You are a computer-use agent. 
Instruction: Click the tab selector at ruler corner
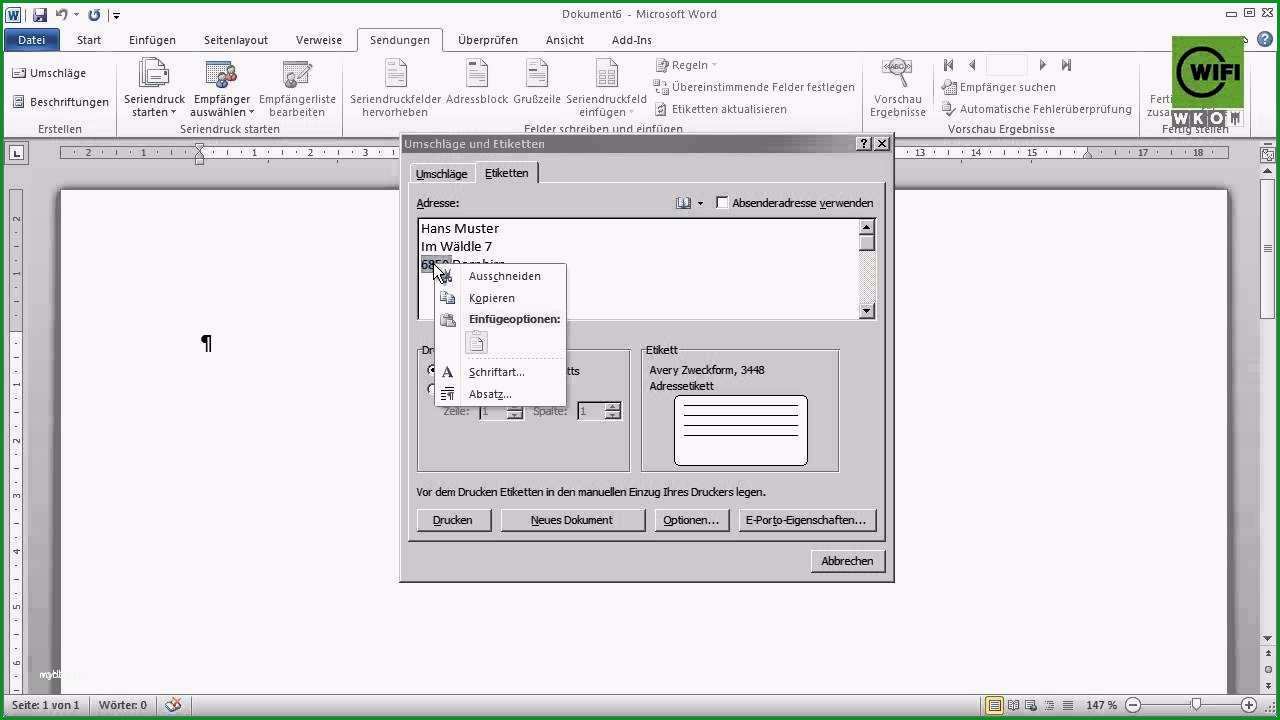point(16,153)
